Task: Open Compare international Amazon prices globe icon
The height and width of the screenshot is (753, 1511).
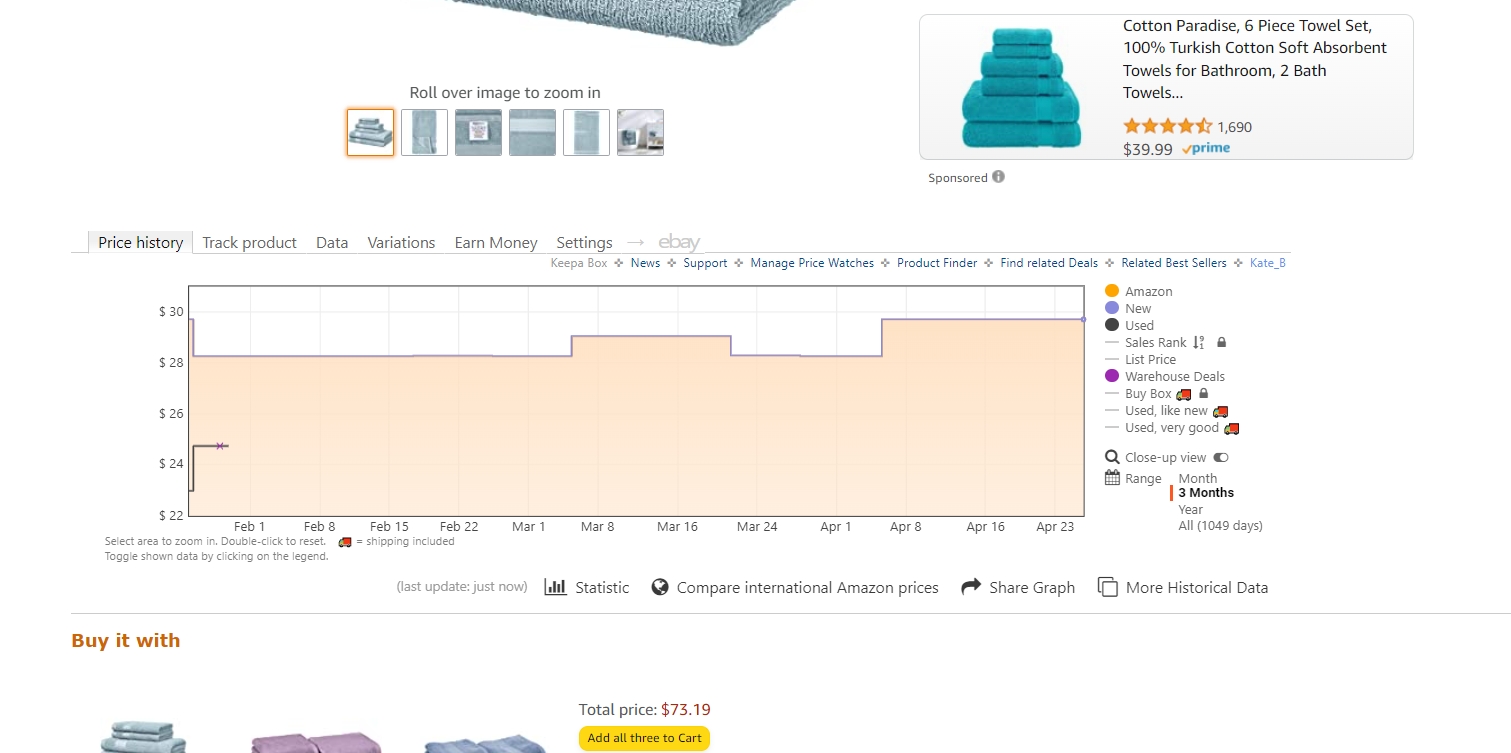Action: 661,587
